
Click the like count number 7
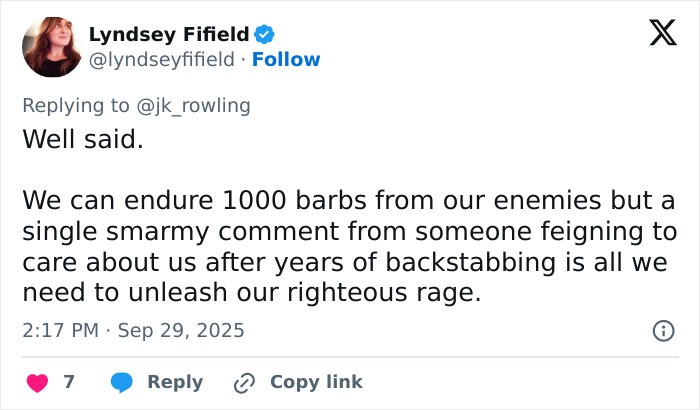point(69,382)
